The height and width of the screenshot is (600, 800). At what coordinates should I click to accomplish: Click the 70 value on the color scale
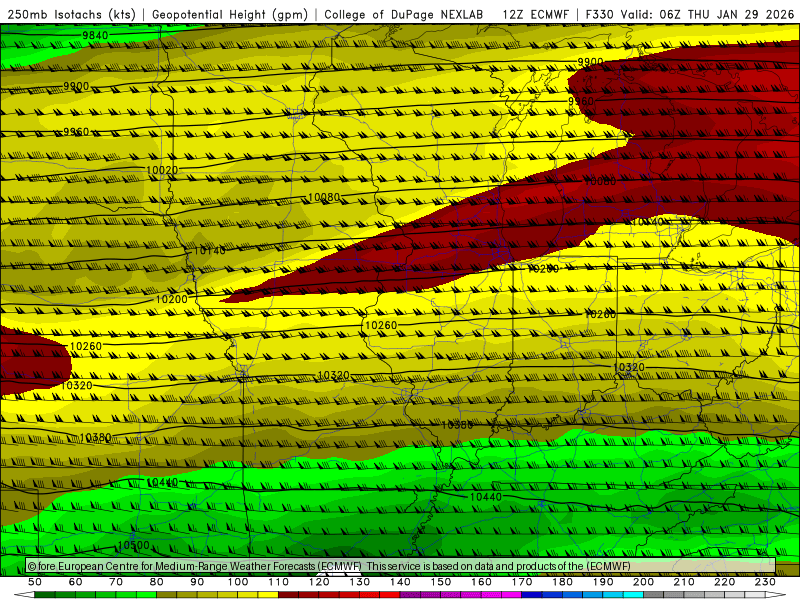pyautogui.click(x=116, y=582)
